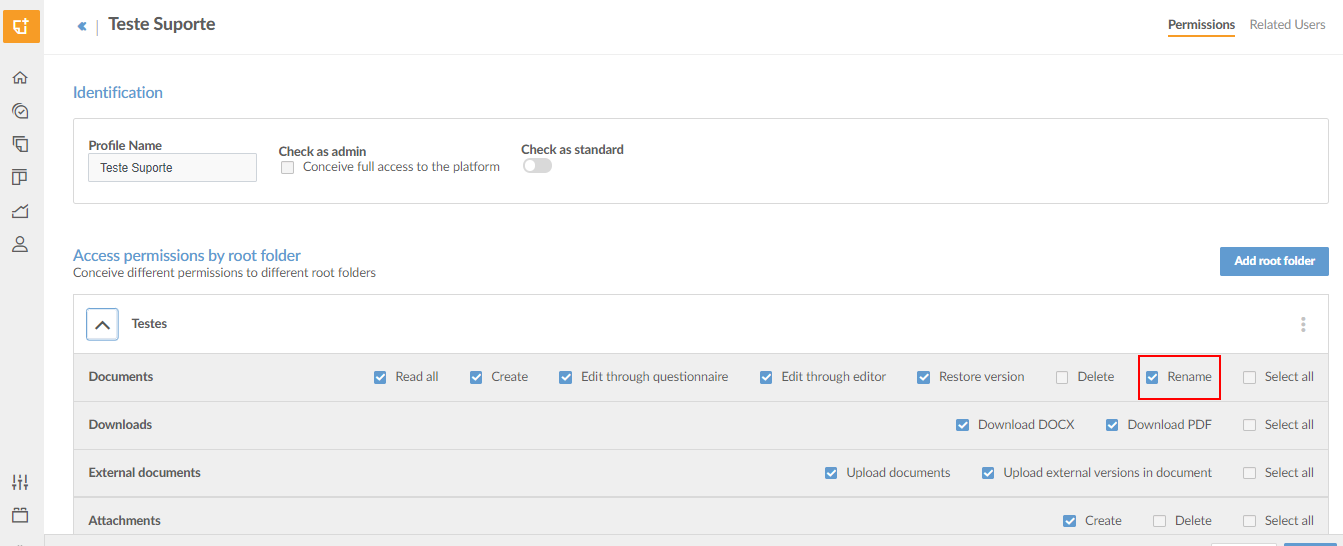Click Access permissions by root folder heading
Screen dimensions: 1343x546
[x=187, y=255]
